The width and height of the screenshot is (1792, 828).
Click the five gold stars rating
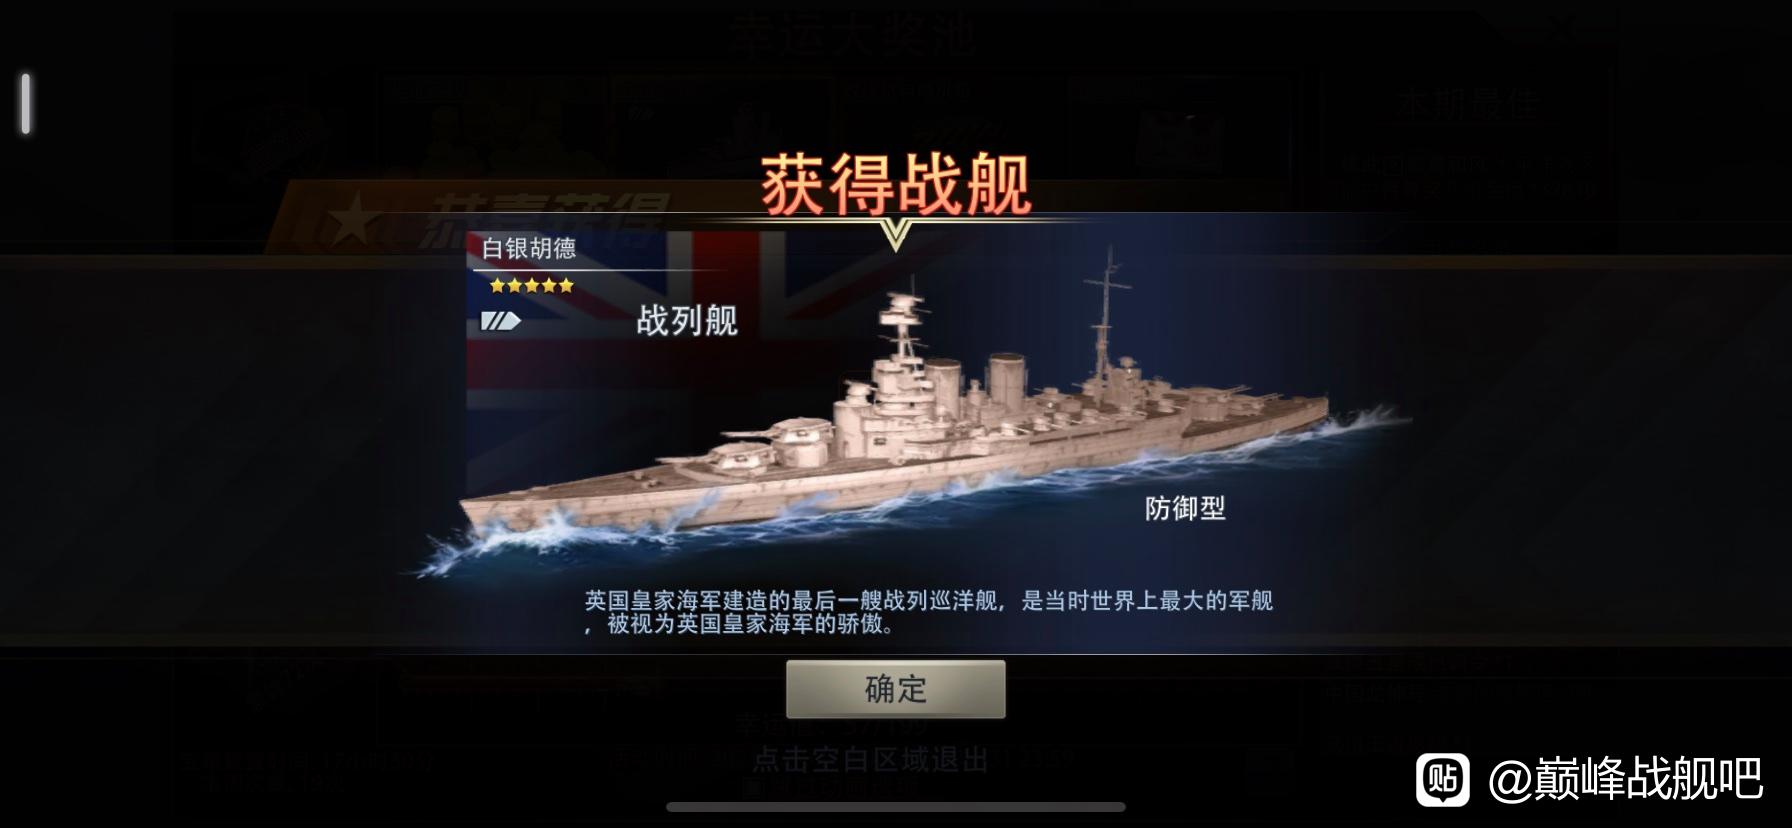tap(532, 286)
